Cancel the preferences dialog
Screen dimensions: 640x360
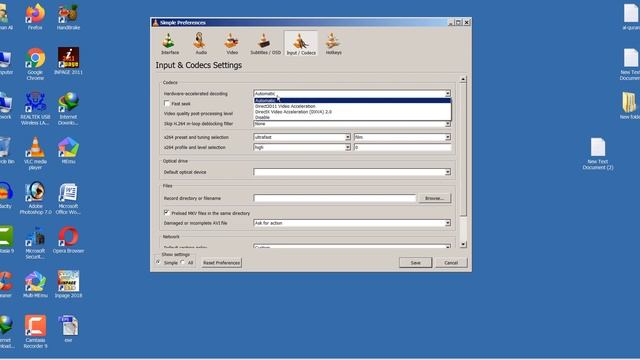[x=451, y=263]
